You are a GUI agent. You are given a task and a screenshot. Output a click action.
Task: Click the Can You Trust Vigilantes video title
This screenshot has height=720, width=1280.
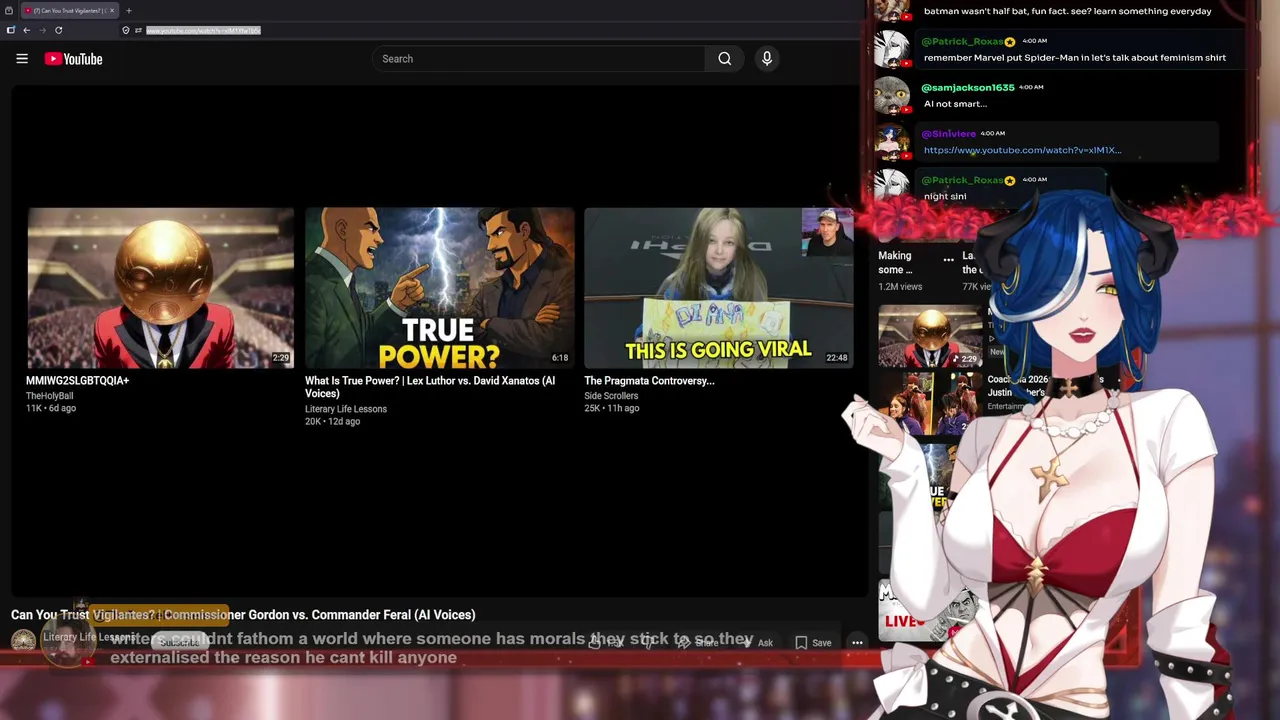coord(243,615)
